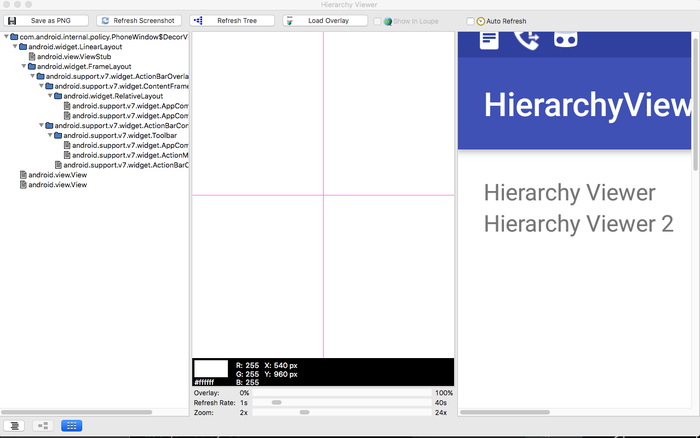Click the Refresh Tree button
Image resolution: width=700 pixels, height=438 pixels.
[232, 21]
